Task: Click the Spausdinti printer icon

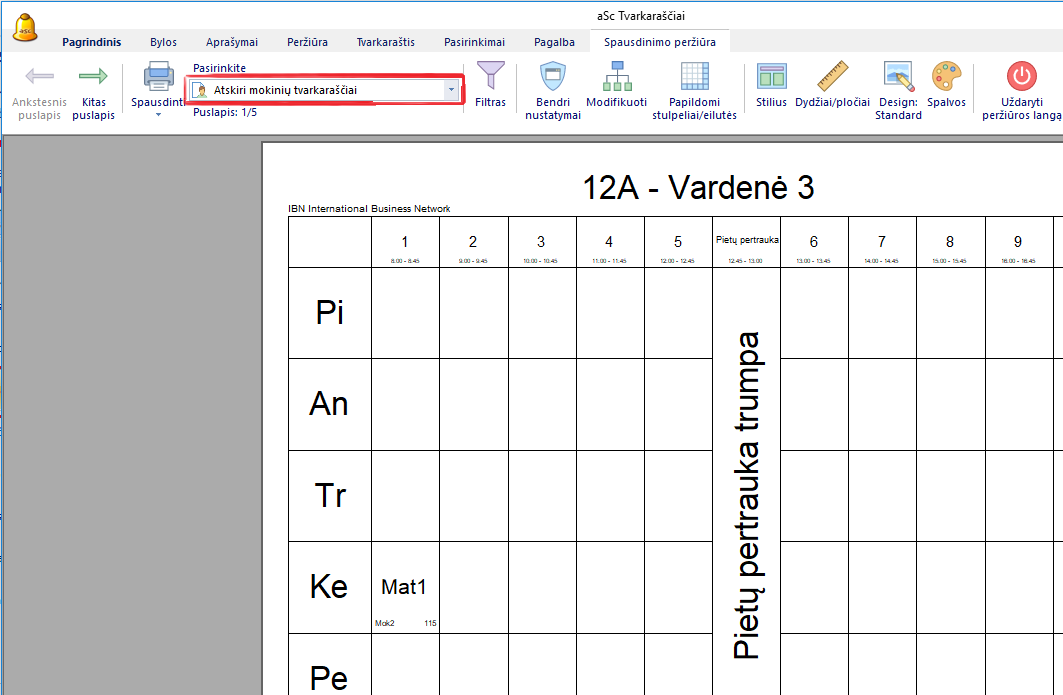Action: pyautogui.click(x=159, y=77)
